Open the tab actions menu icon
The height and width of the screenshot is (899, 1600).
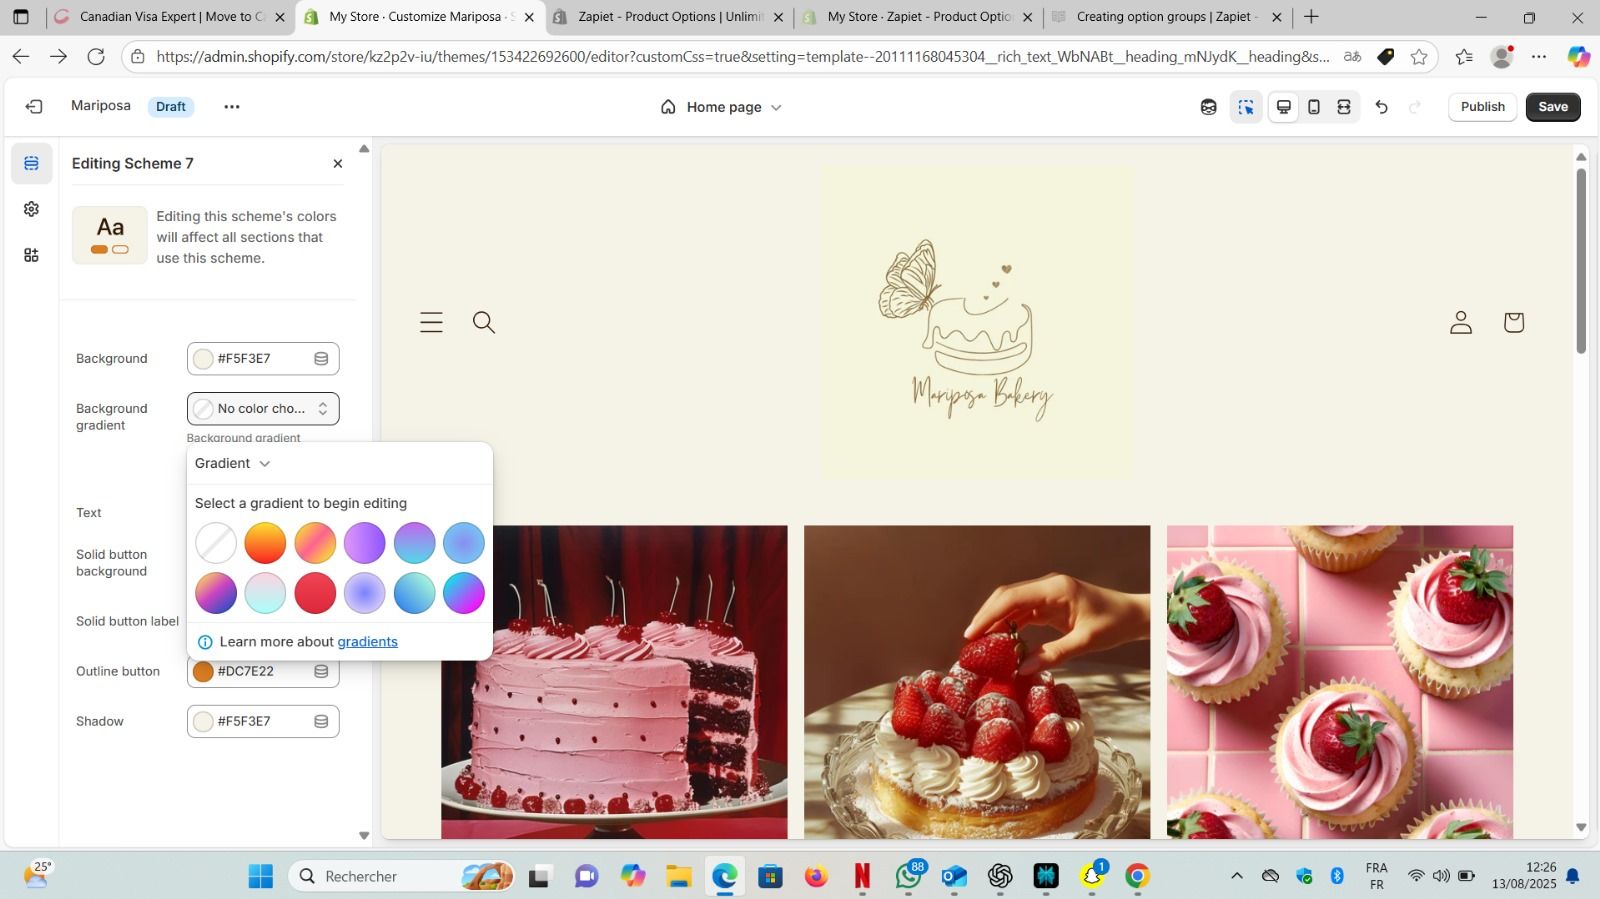21,17
